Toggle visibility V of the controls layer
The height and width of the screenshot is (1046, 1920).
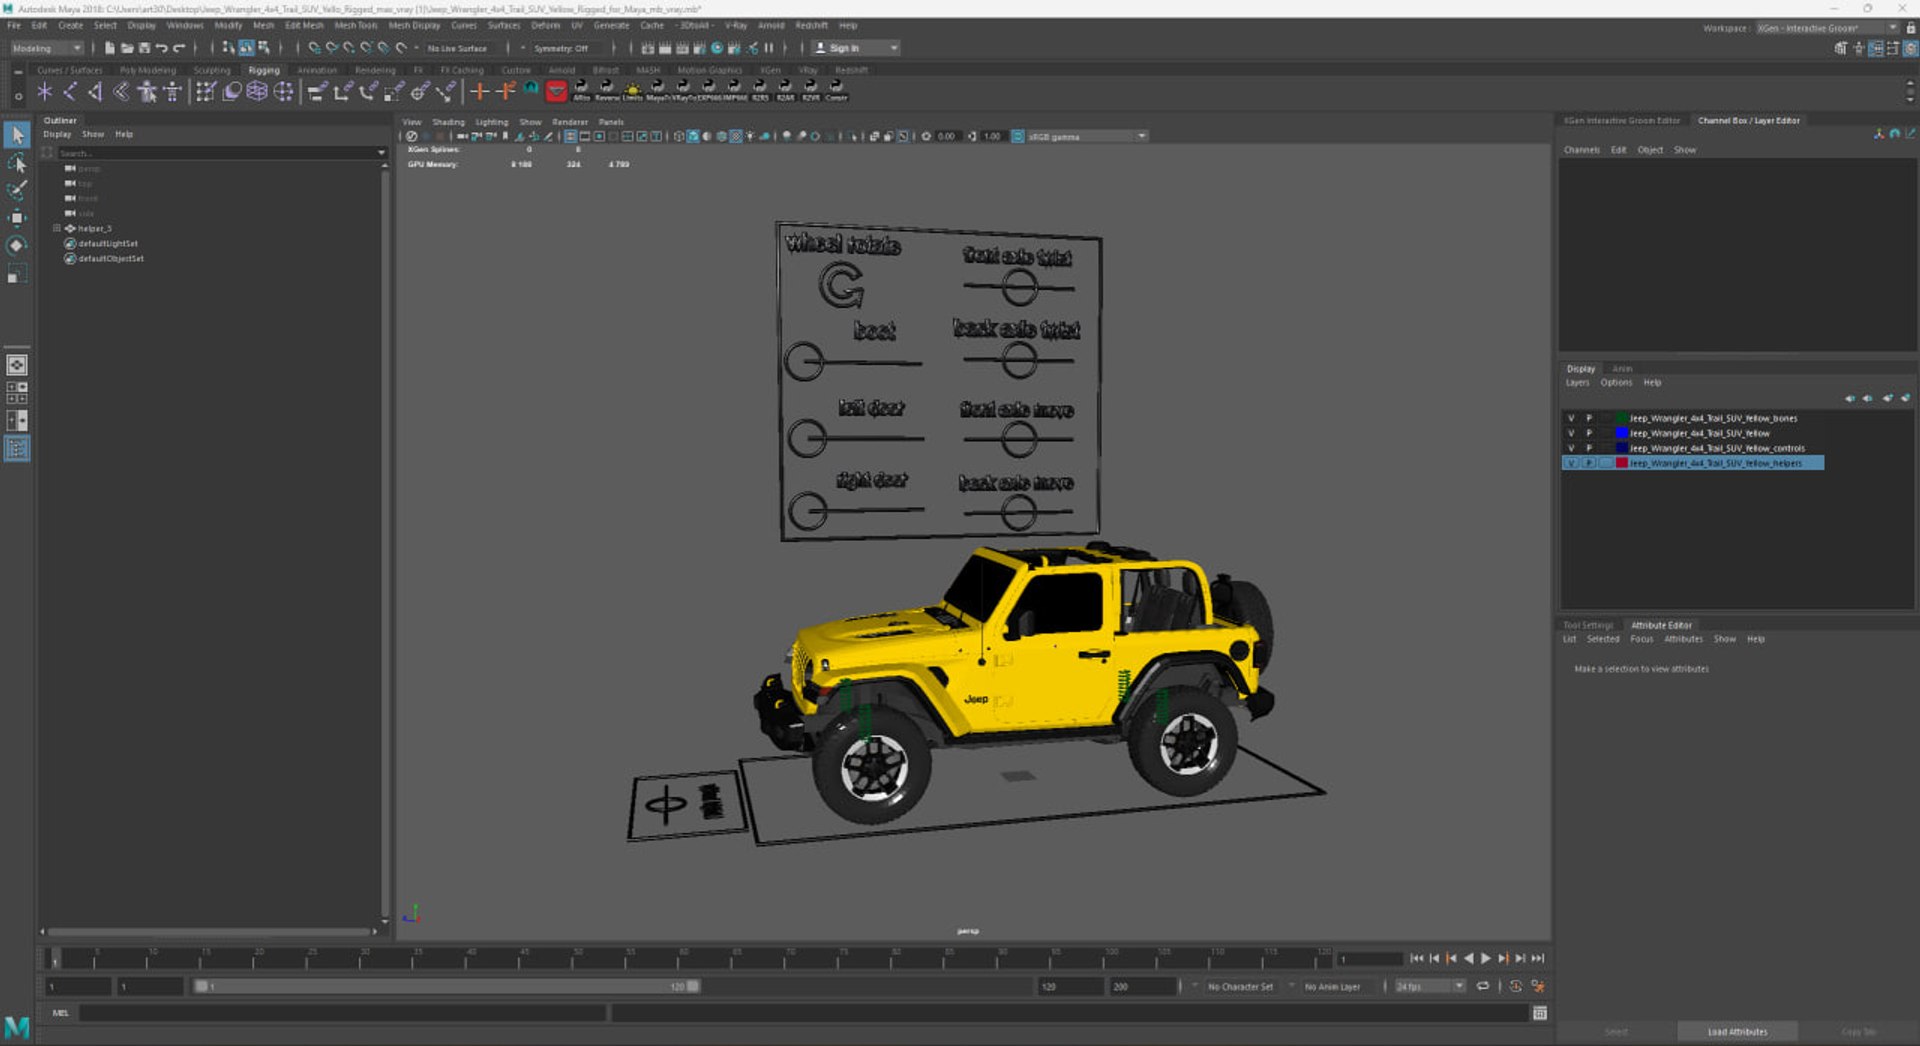coord(1571,448)
